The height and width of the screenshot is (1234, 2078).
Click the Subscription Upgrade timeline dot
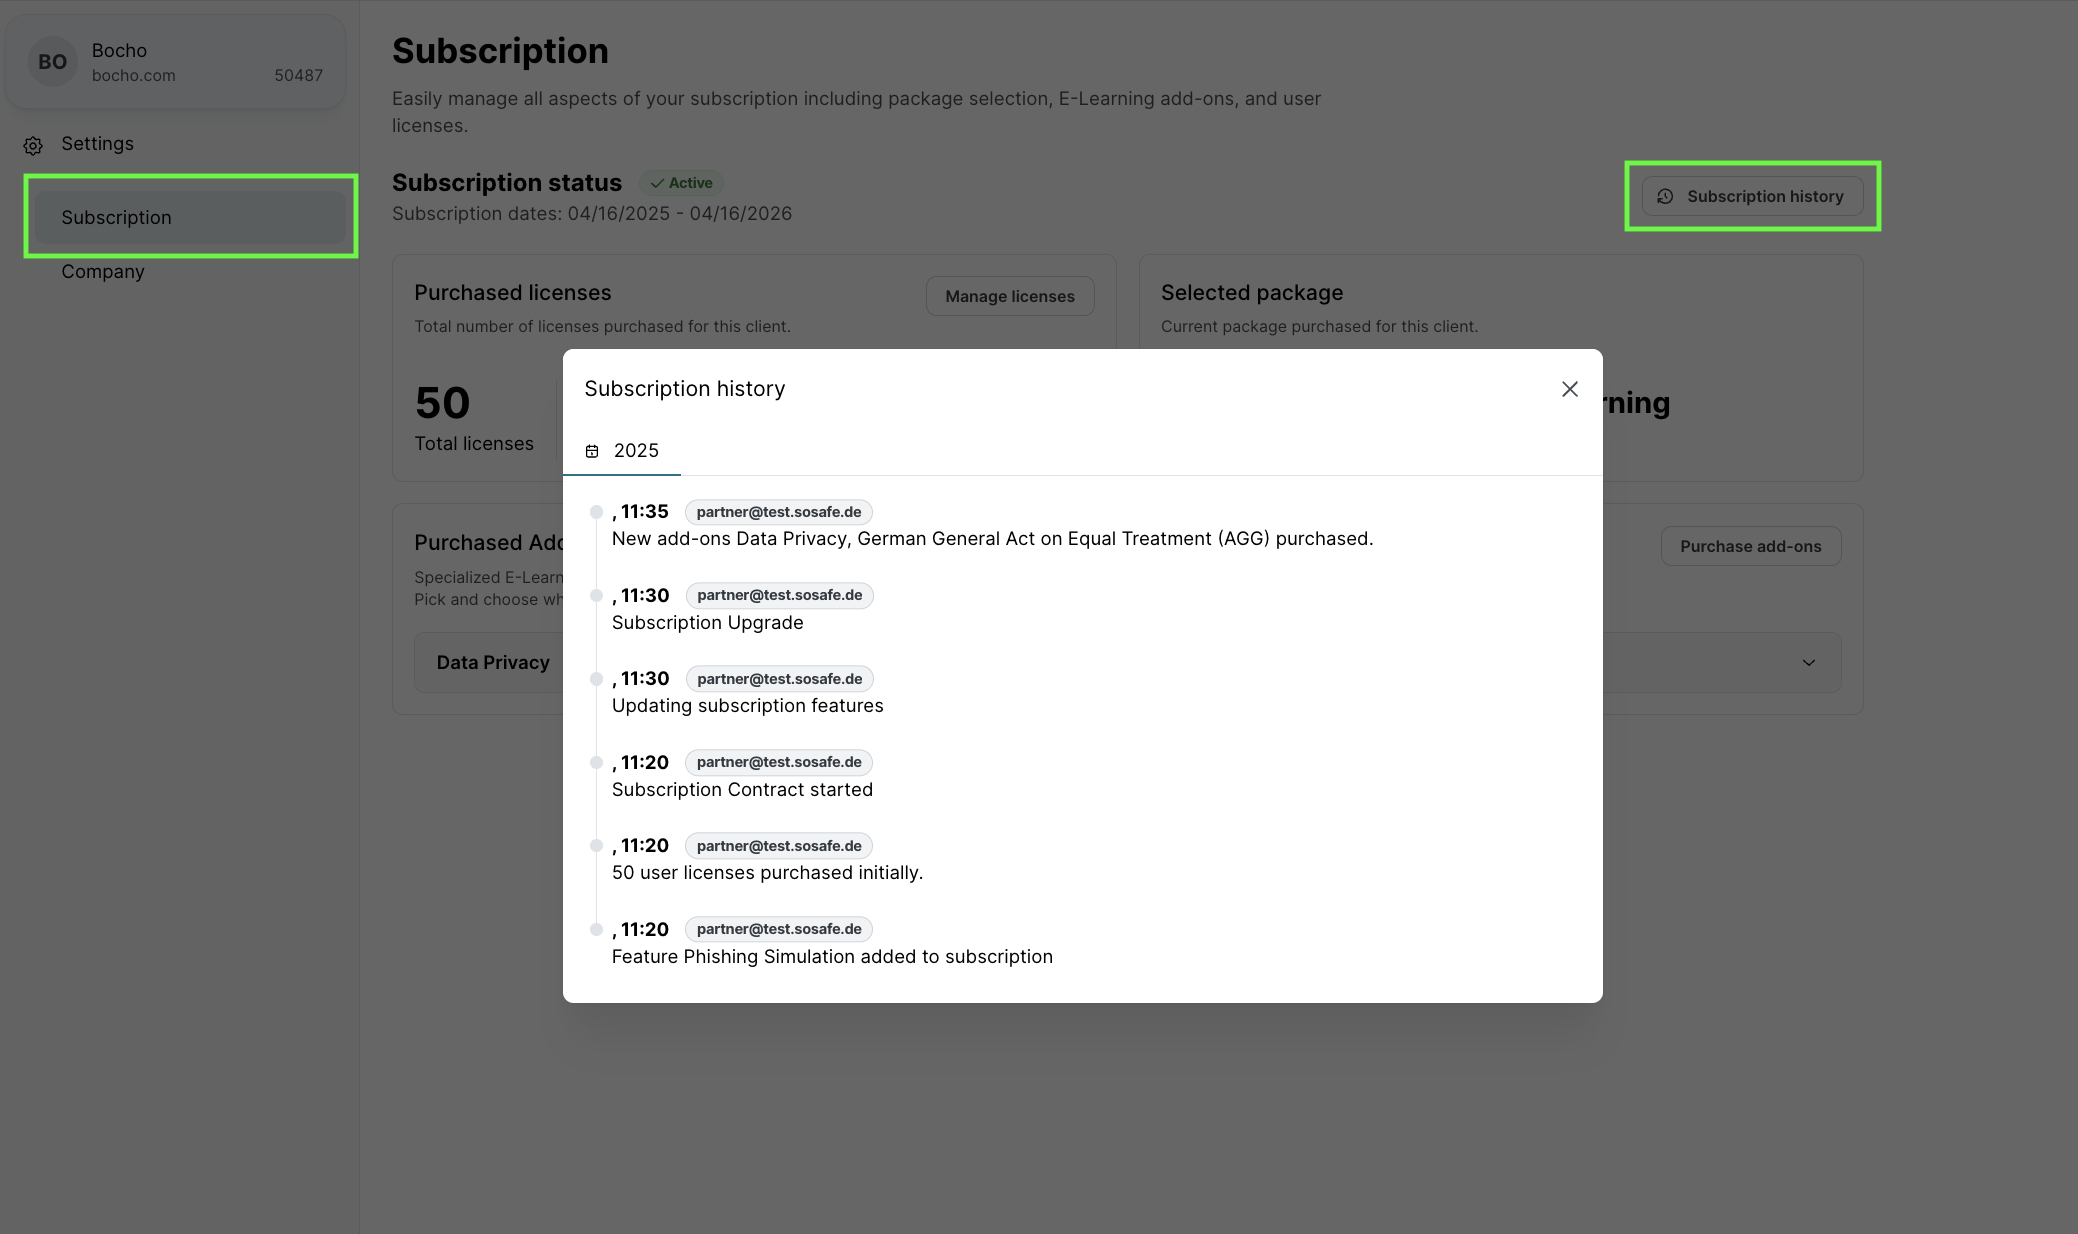596,596
